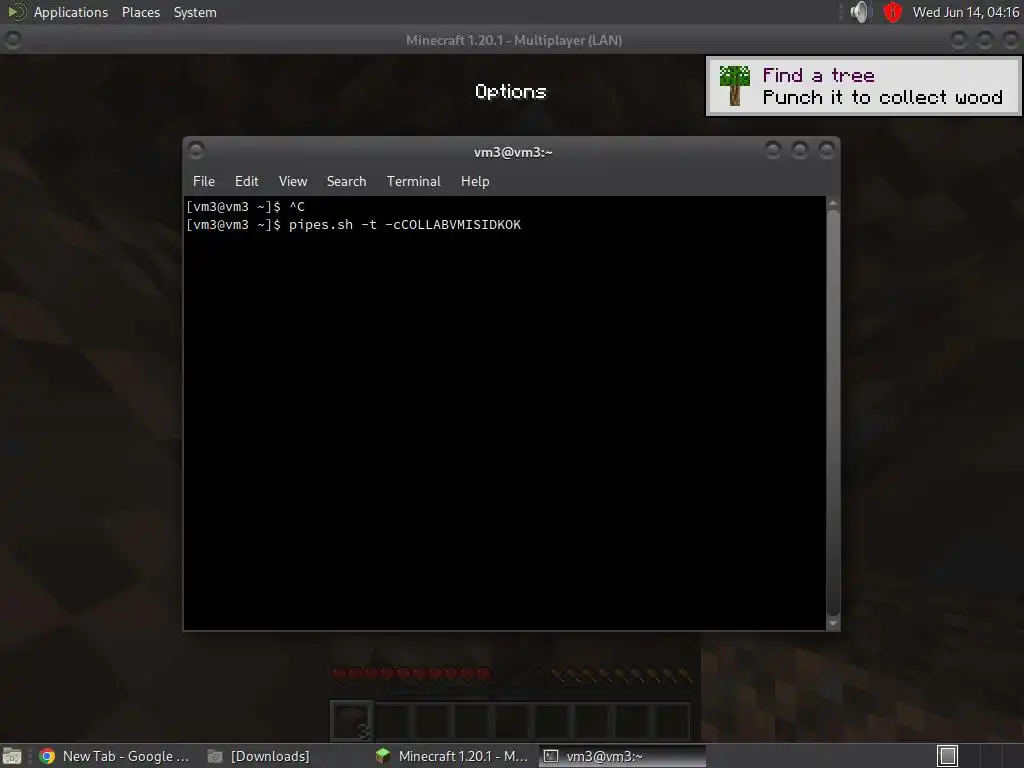
Task: Close the Minecraft 1.20.1 window
Action: pyautogui.click(x=1011, y=40)
